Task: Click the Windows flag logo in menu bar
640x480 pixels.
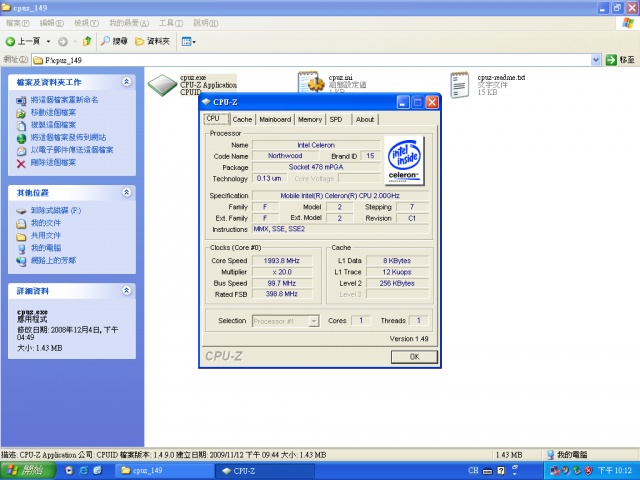Action: (x=628, y=23)
